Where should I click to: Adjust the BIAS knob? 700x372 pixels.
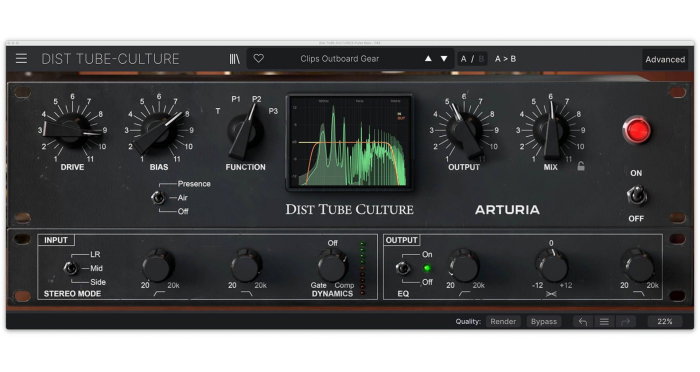tap(158, 130)
